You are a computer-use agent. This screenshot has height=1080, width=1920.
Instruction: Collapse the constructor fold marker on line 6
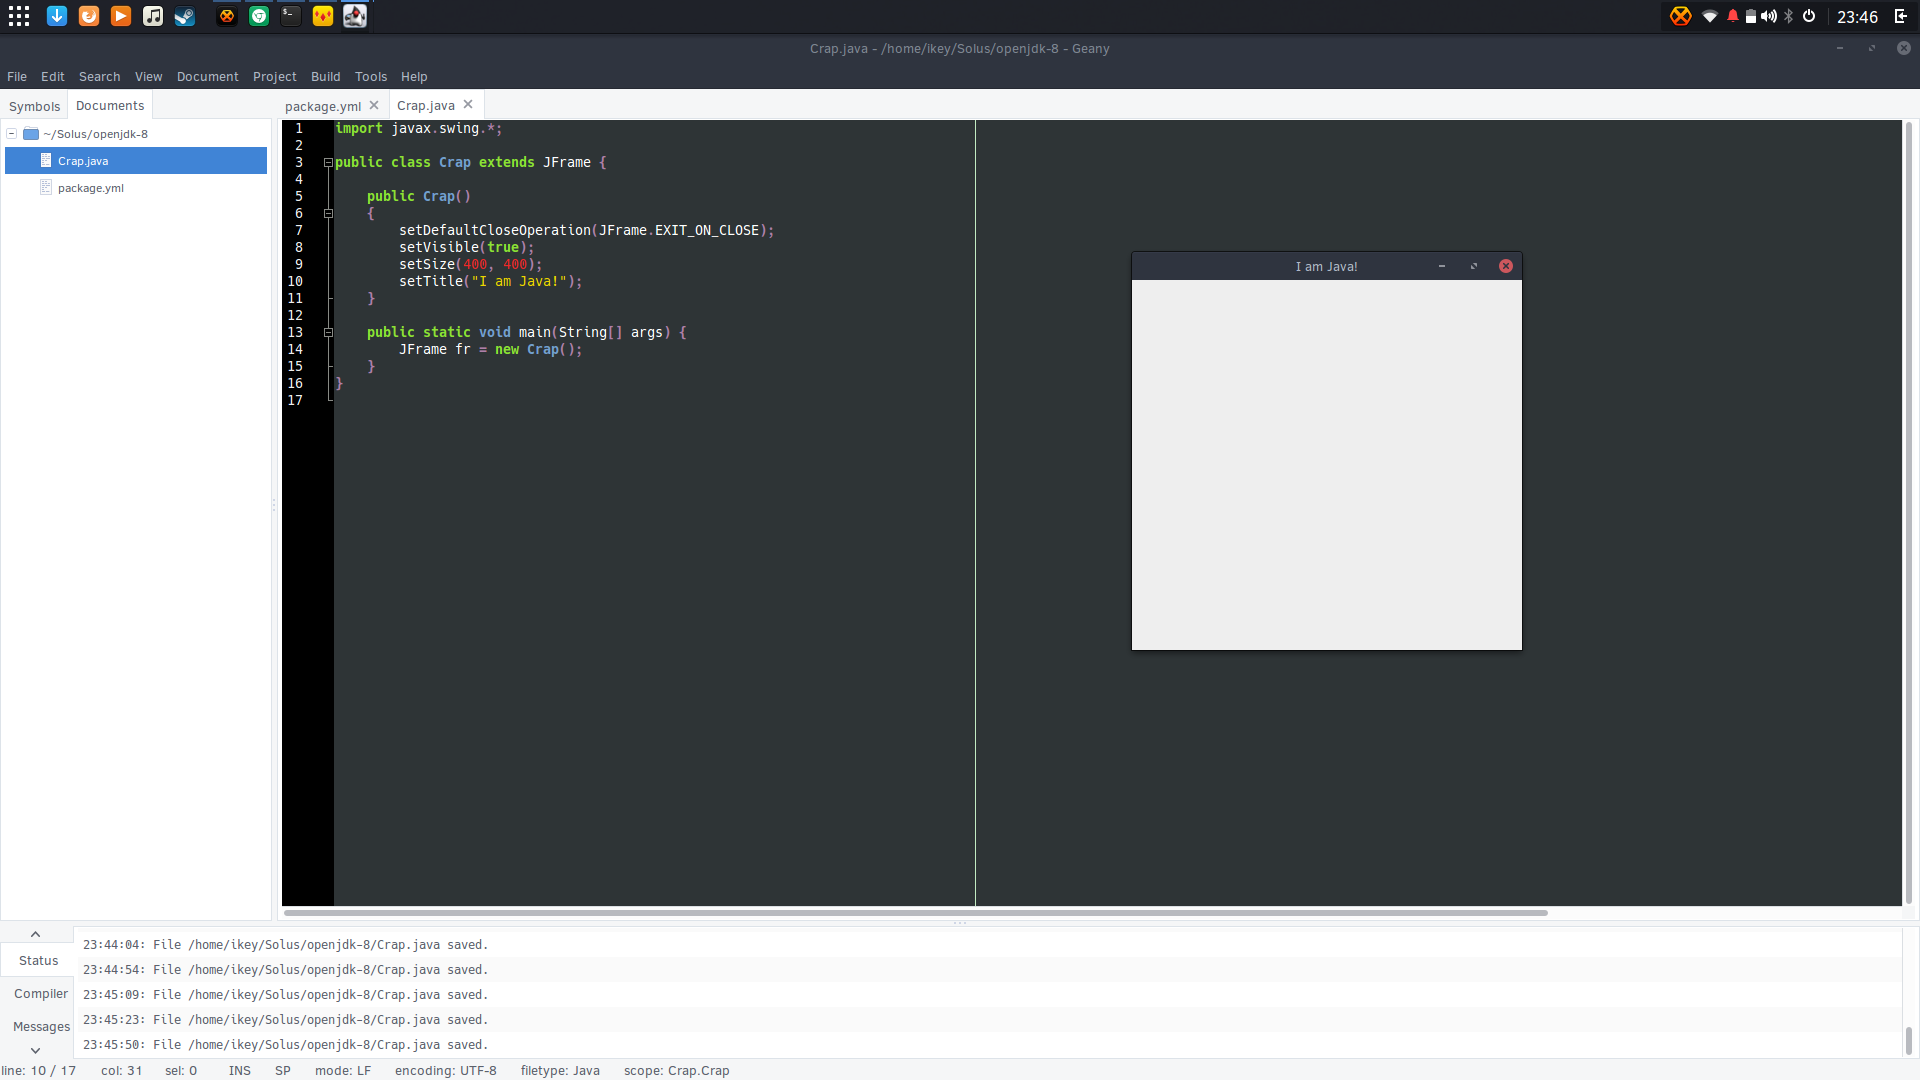pyautogui.click(x=328, y=213)
